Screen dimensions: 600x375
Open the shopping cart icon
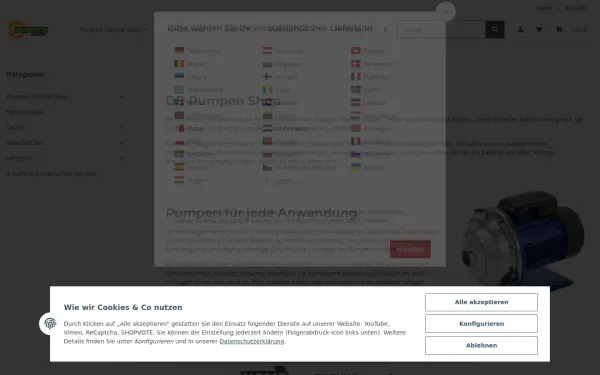tap(559, 29)
